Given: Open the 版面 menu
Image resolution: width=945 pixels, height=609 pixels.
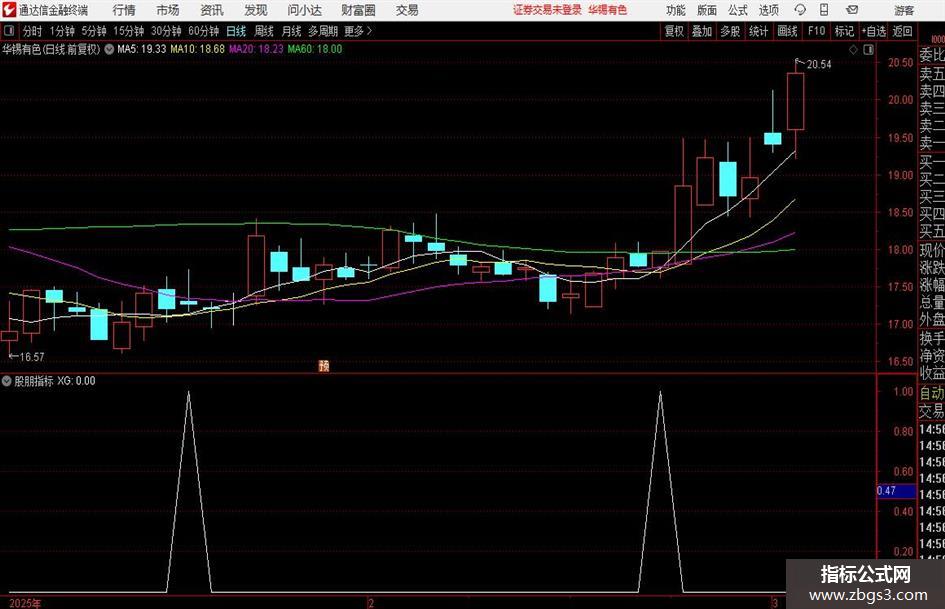Looking at the screenshot, I should click(x=706, y=10).
